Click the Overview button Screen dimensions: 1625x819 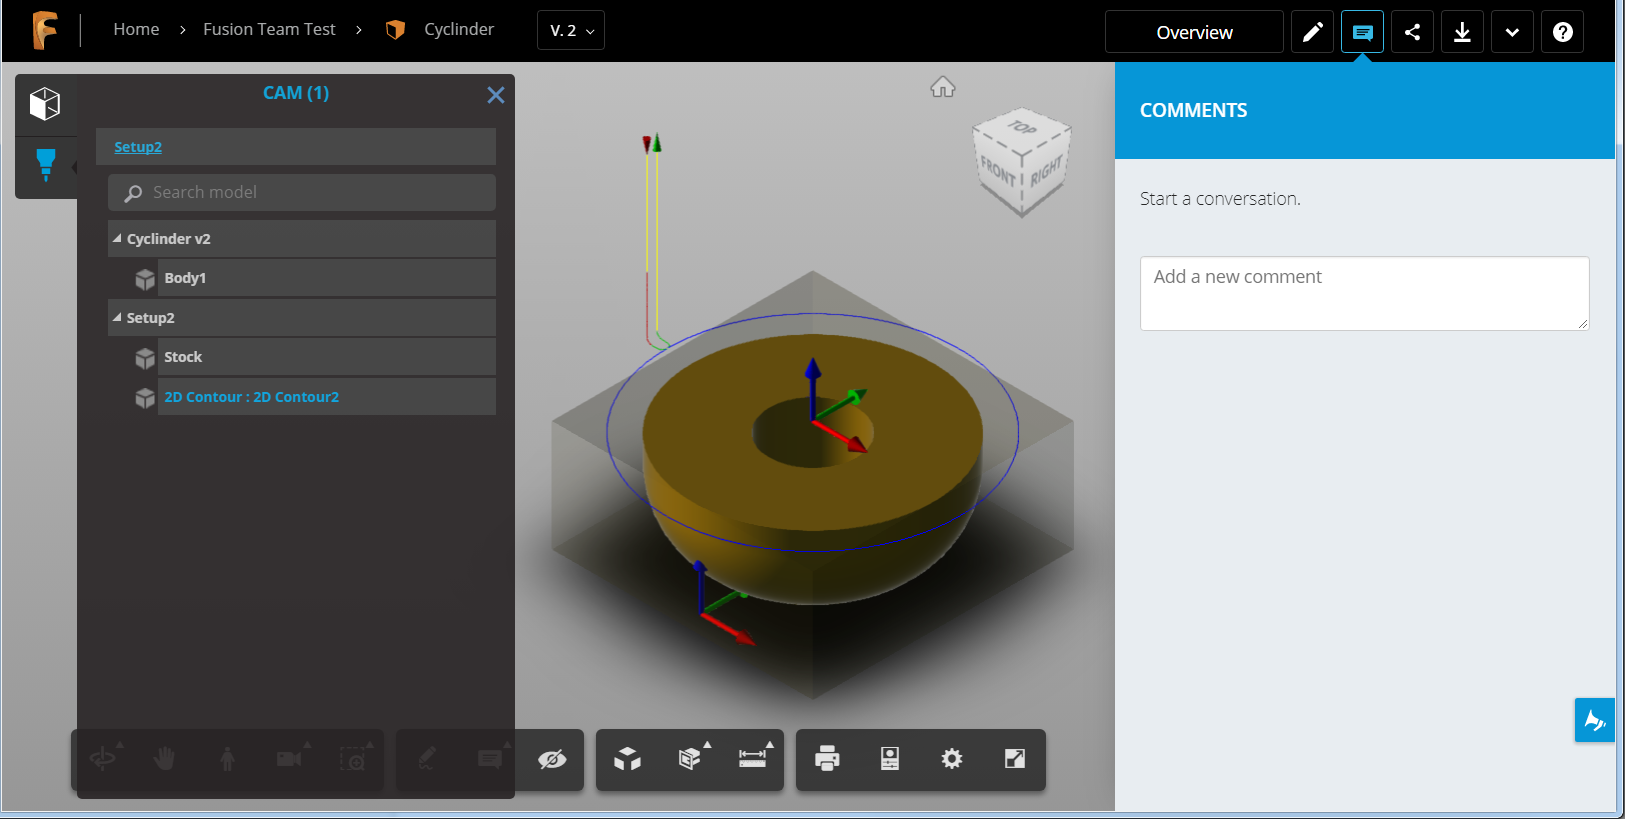tap(1194, 32)
